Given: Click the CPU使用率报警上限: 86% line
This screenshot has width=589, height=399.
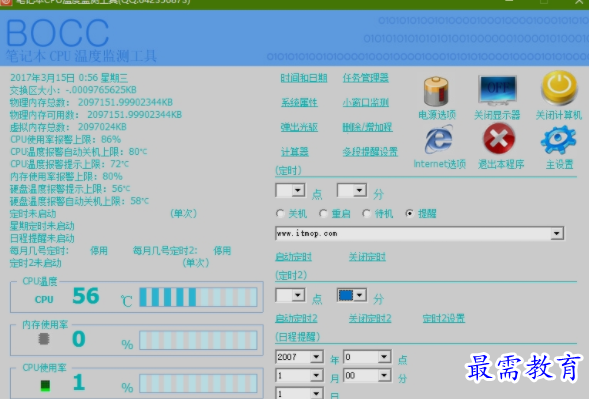Looking at the screenshot, I should pos(66,140).
